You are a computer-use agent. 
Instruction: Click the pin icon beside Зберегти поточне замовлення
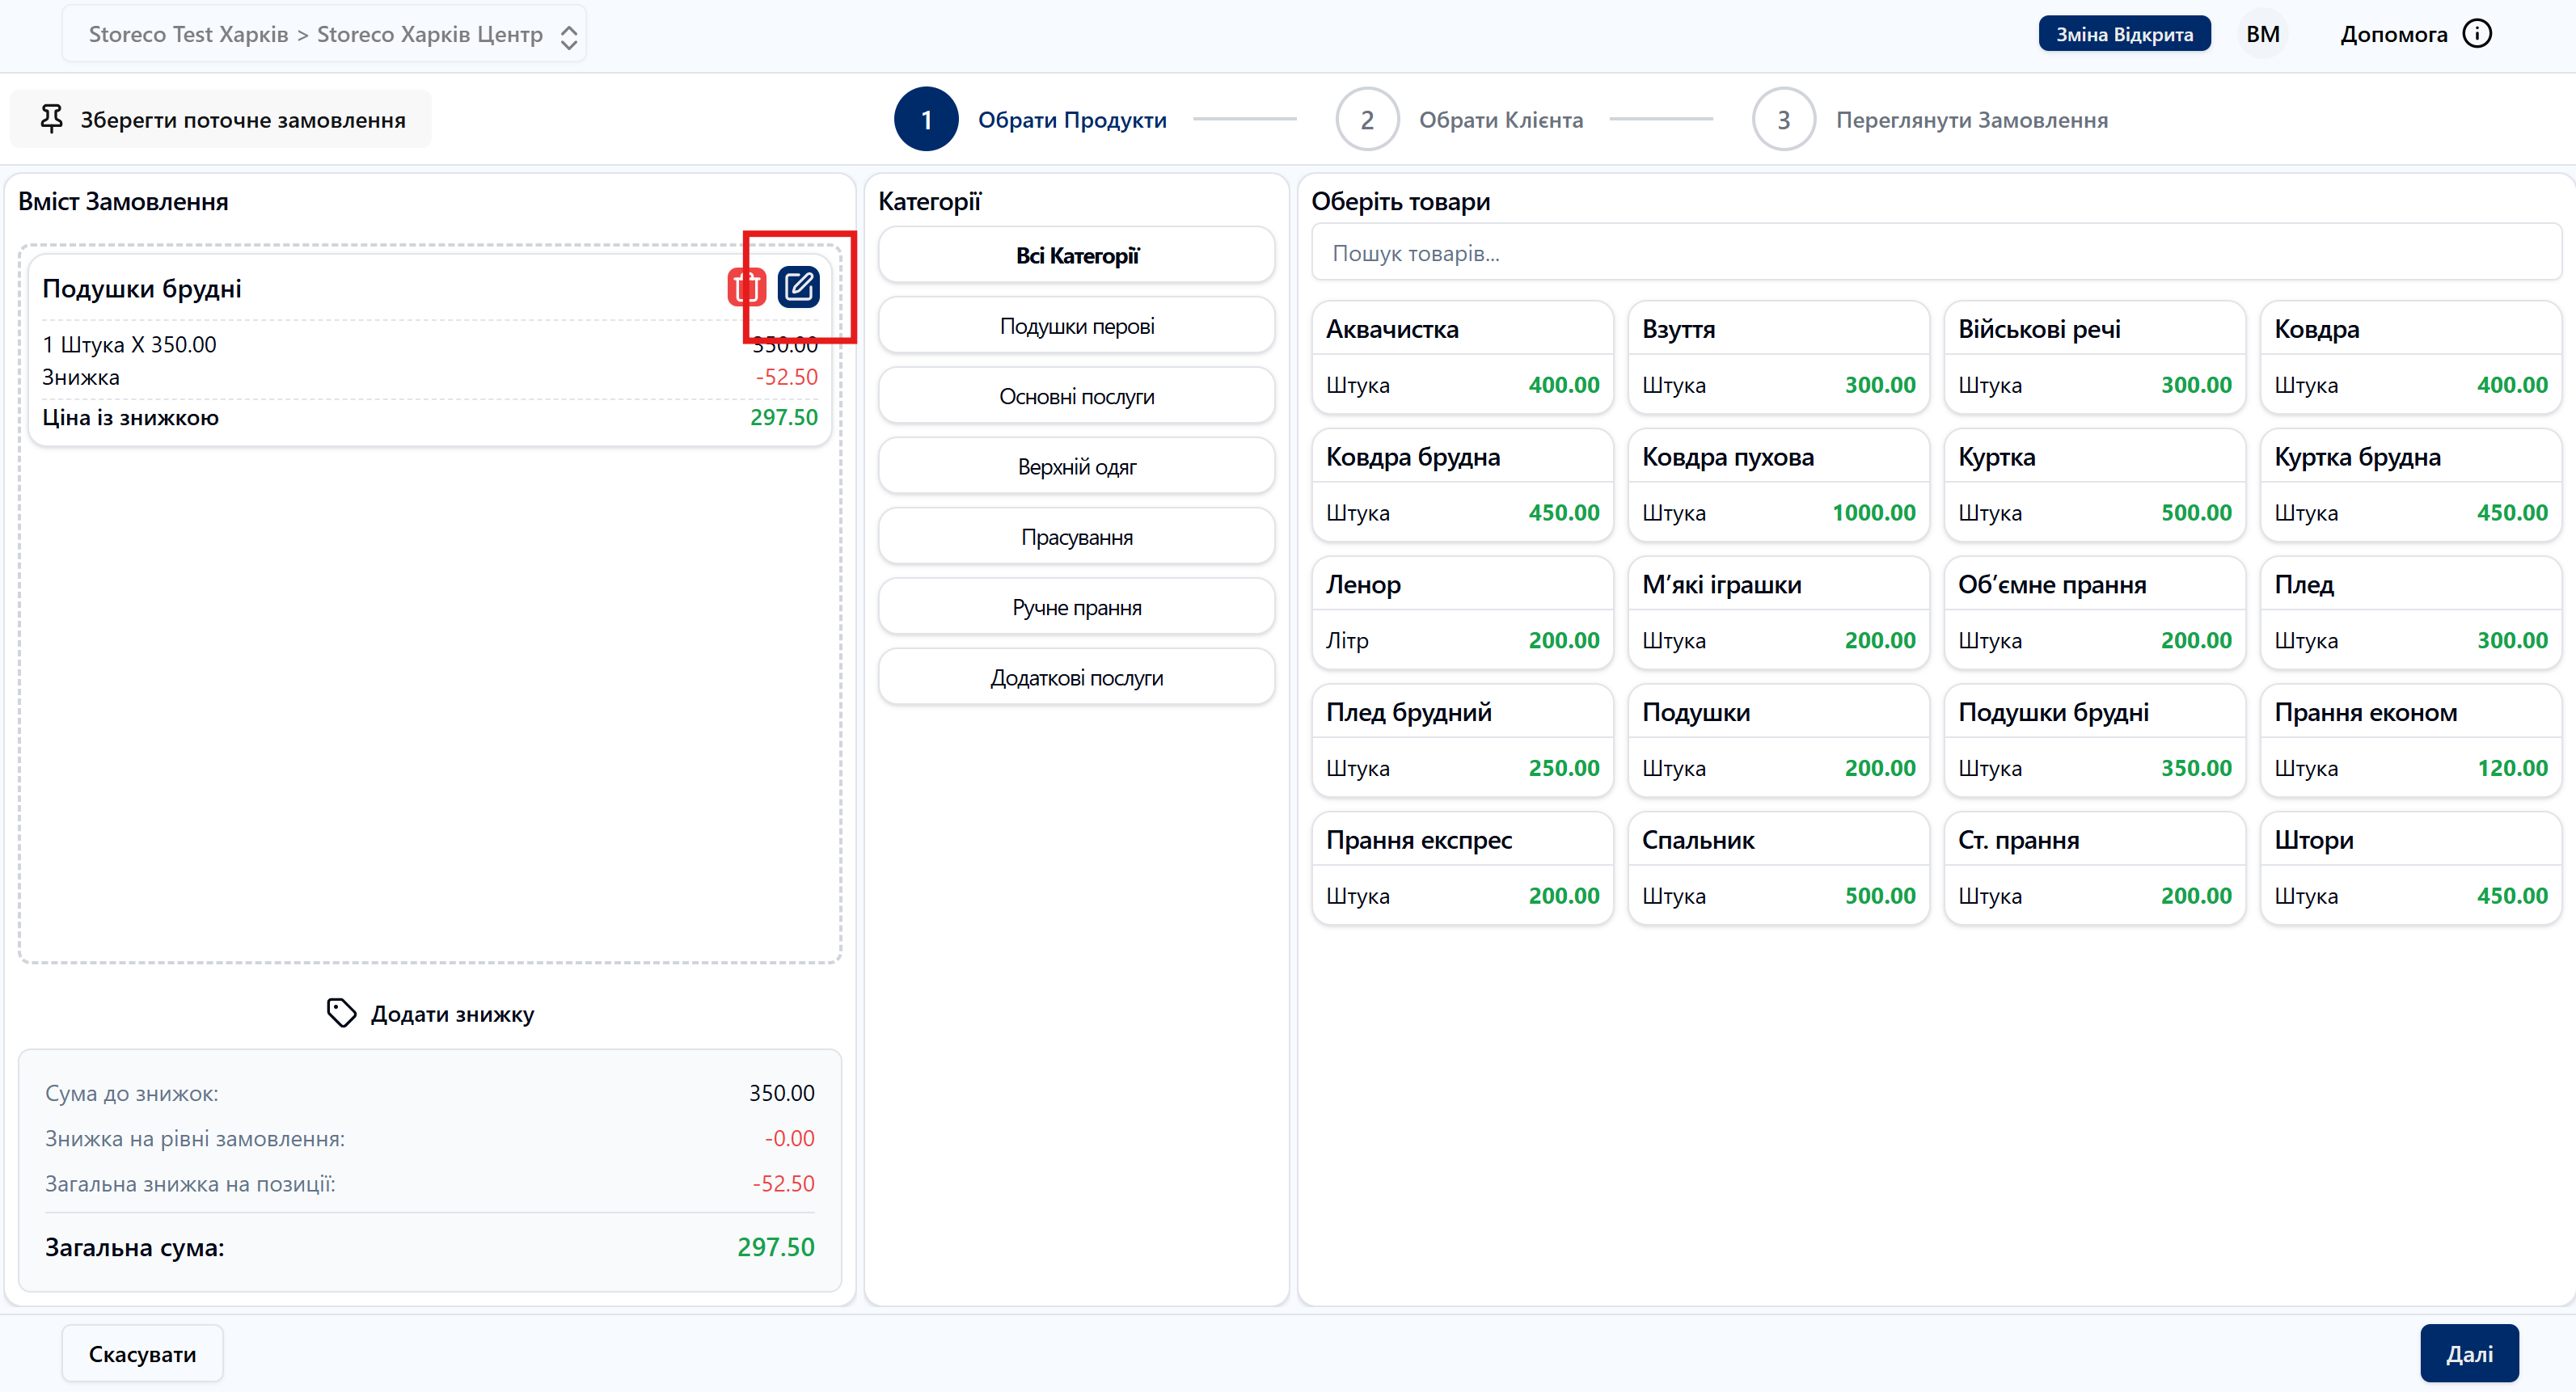(51, 119)
